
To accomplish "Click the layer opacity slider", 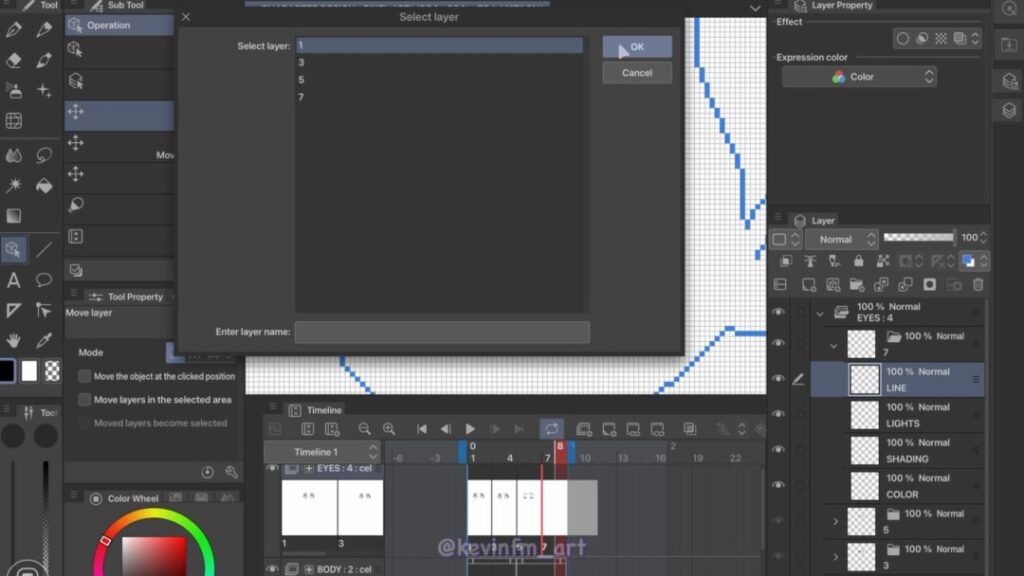I will click(919, 238).
